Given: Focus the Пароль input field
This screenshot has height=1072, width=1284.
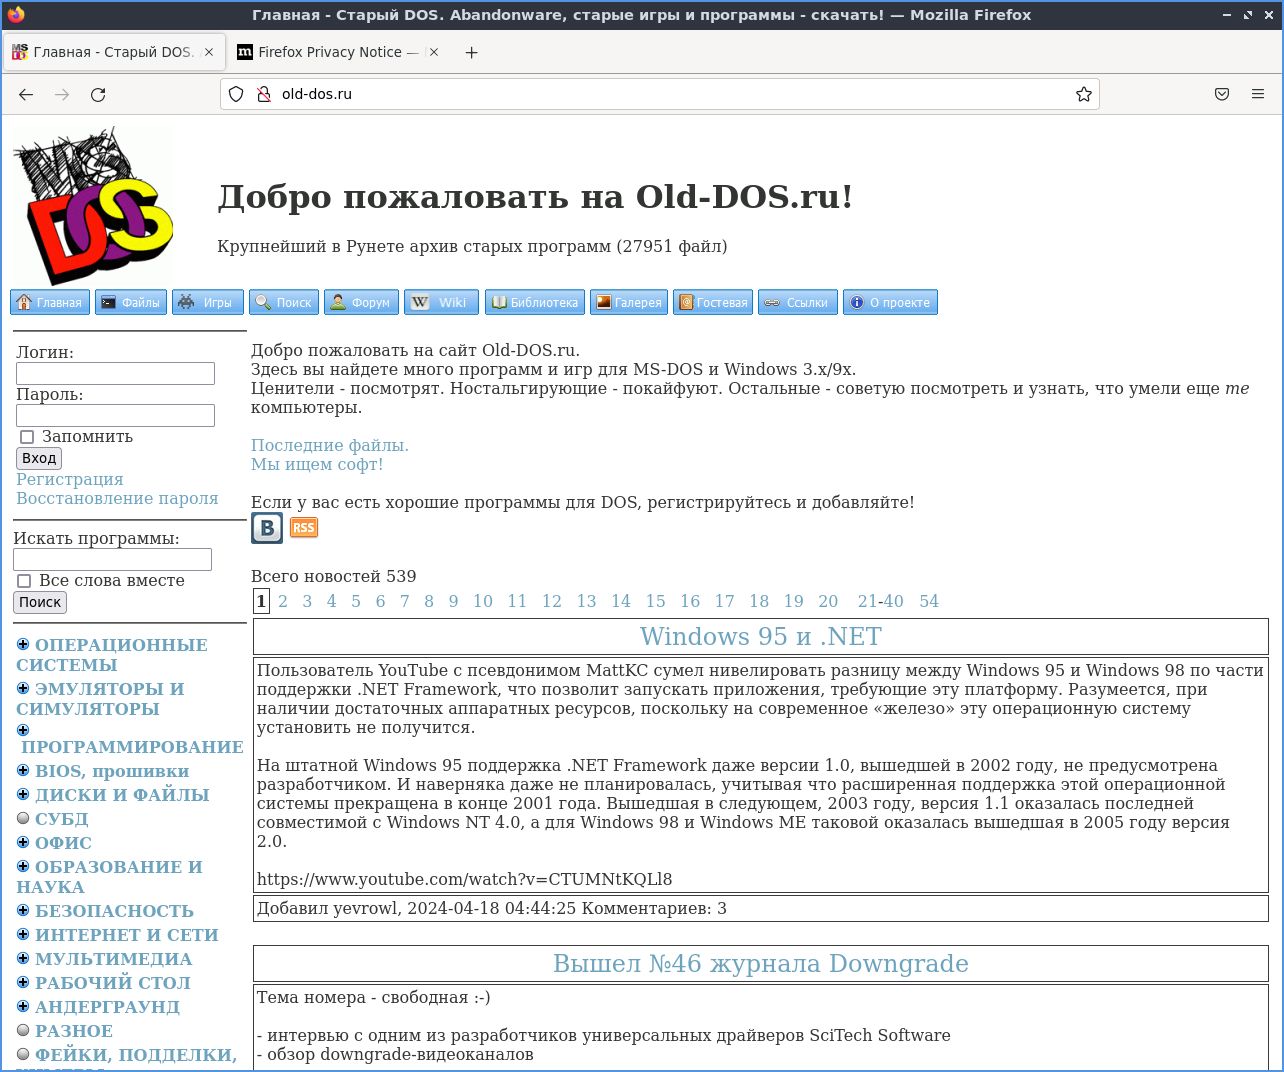Looking at the screenshot, I should [x=115, y=415].
